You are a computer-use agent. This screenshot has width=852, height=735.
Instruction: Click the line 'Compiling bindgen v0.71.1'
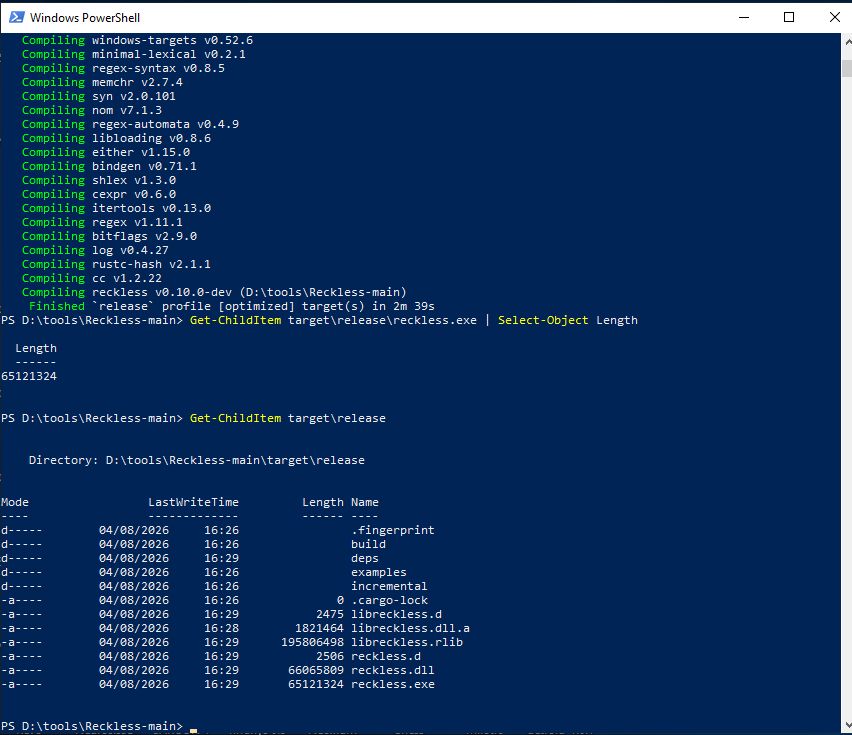[x=109, y=166]
